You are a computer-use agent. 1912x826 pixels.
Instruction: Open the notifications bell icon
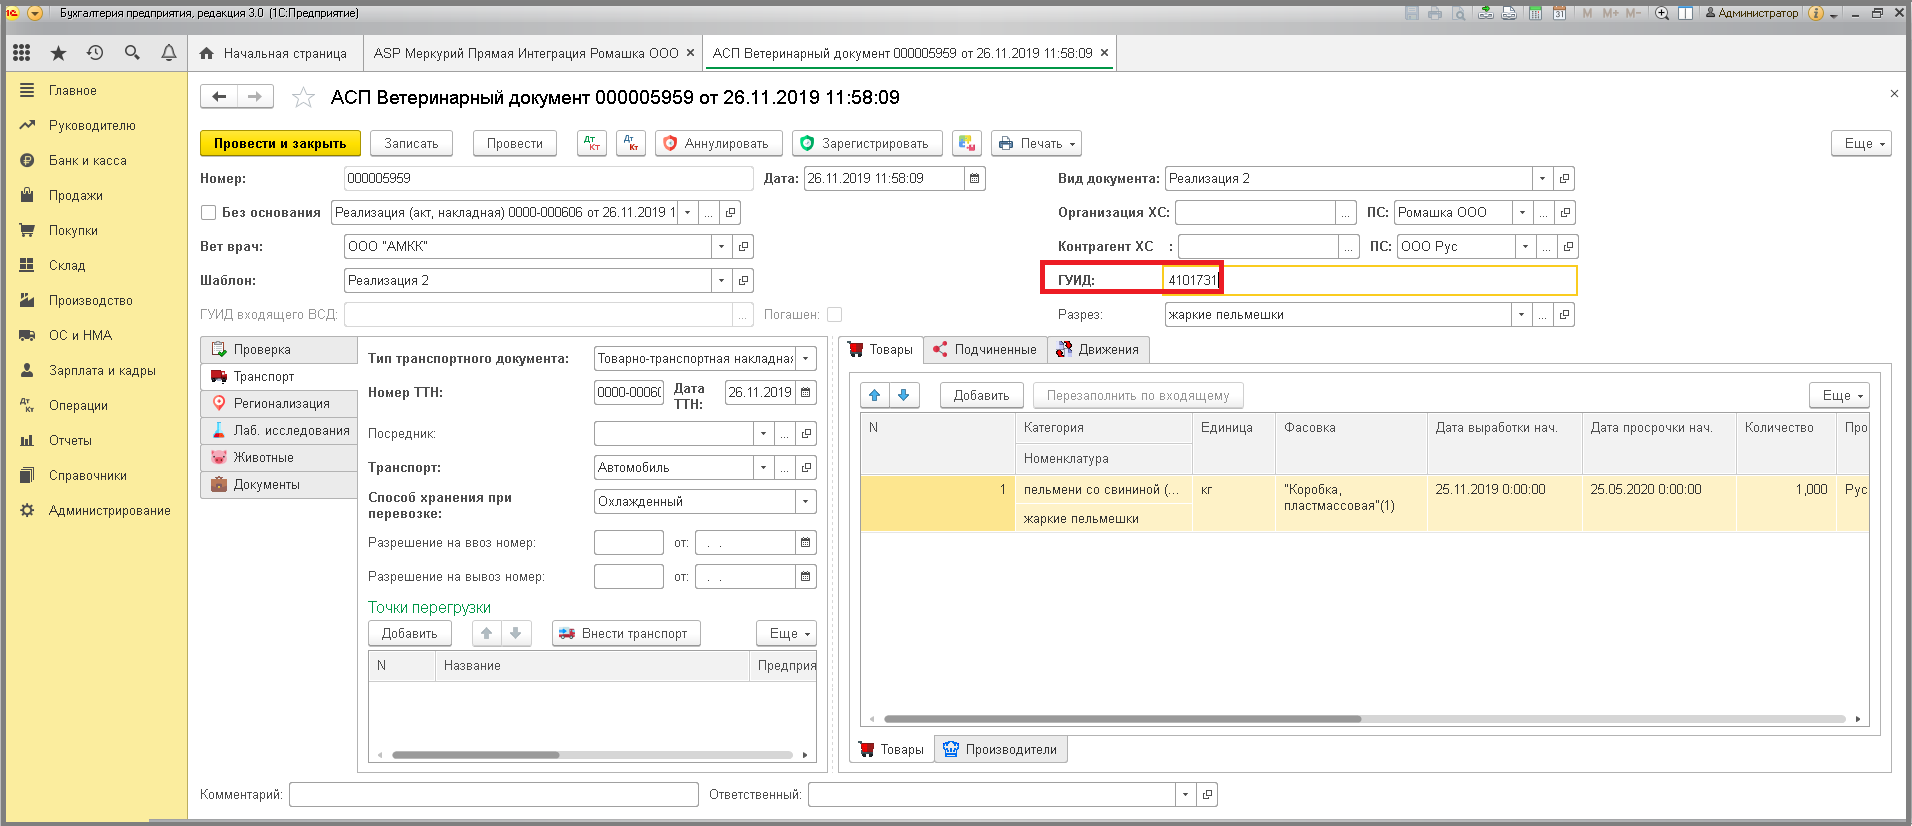coord(169,53)
